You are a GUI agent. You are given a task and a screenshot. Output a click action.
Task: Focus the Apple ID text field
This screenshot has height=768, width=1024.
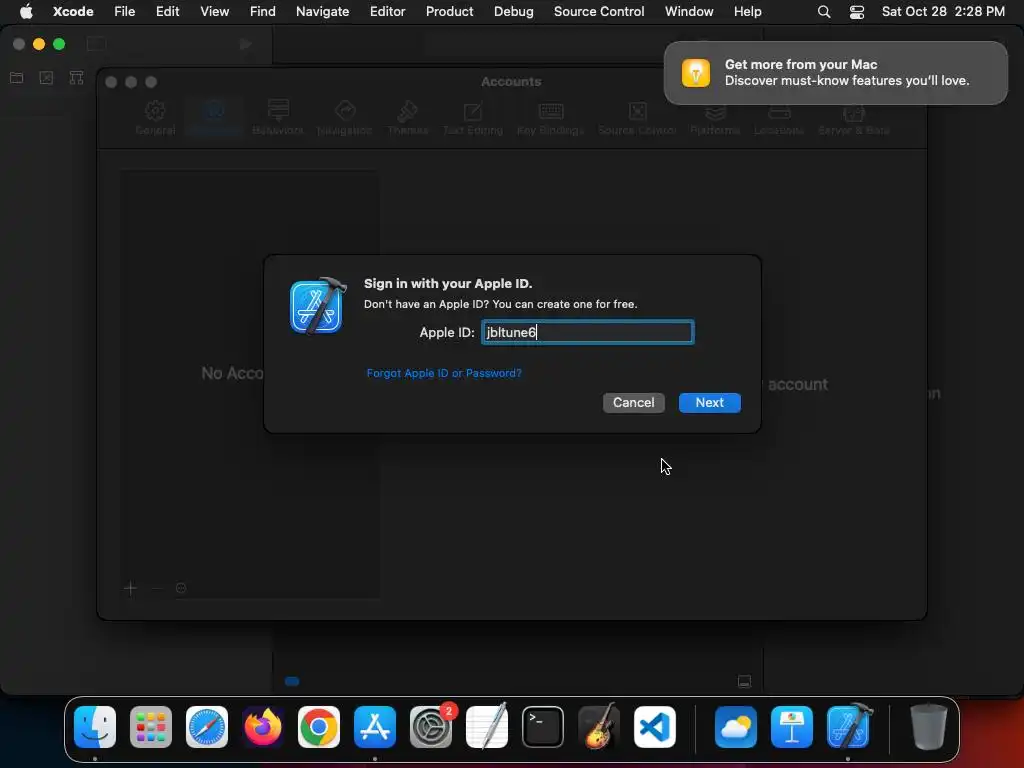pyautogui.click(x=588, y=332)
